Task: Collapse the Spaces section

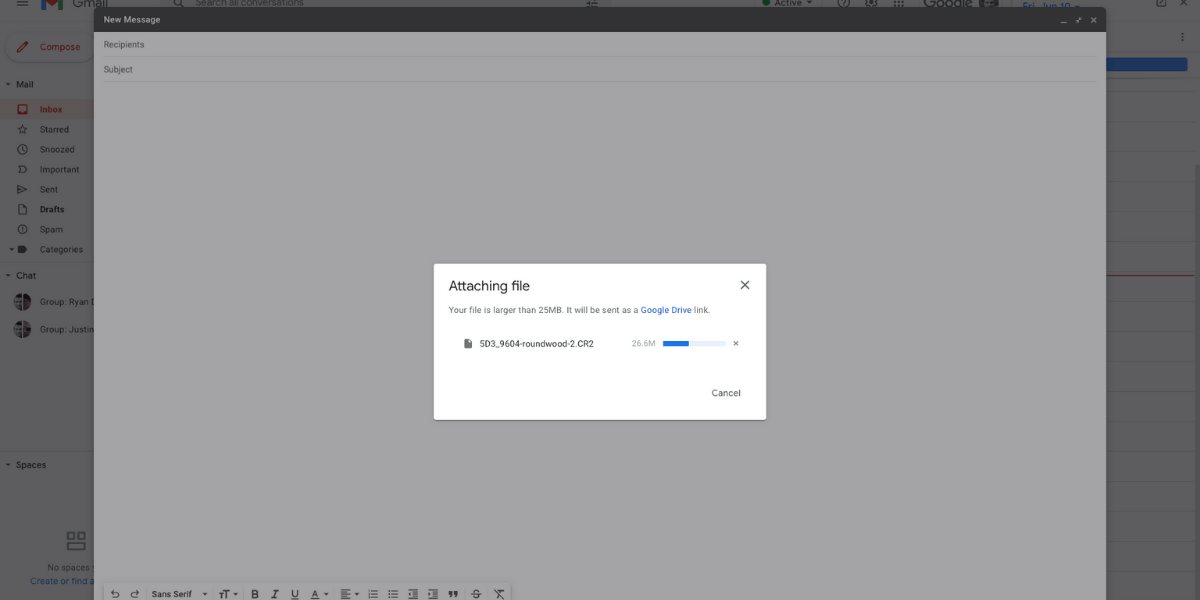Action: [x=8, y=465]
